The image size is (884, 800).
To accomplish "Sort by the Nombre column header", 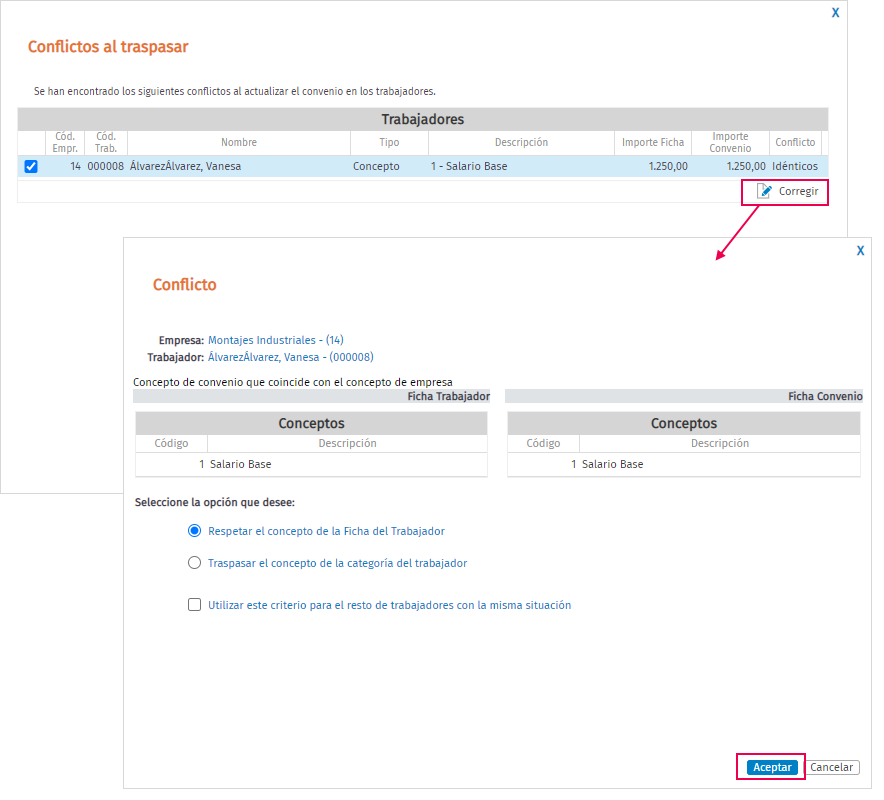I will [x=239, y=143].
